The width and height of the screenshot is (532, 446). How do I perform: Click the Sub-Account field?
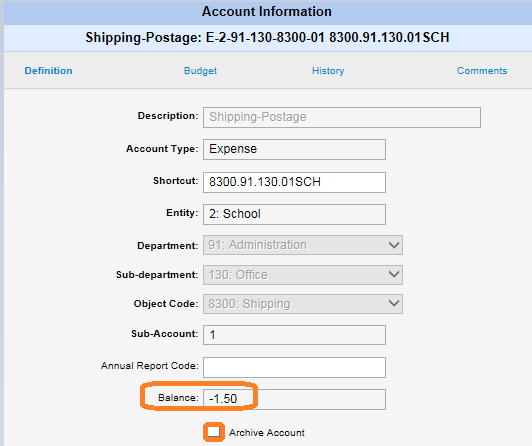(294, 335)
